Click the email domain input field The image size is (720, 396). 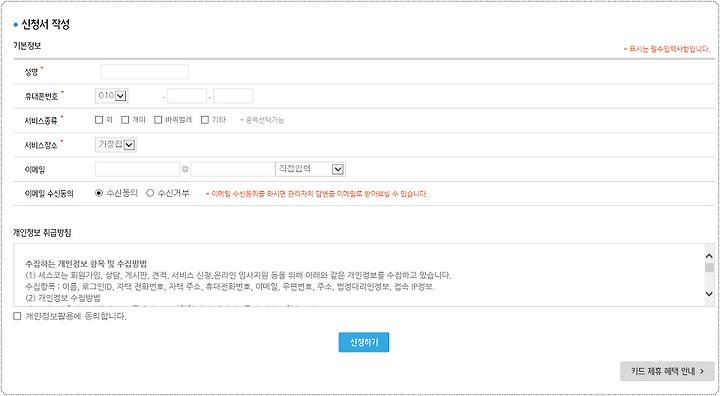233,169
